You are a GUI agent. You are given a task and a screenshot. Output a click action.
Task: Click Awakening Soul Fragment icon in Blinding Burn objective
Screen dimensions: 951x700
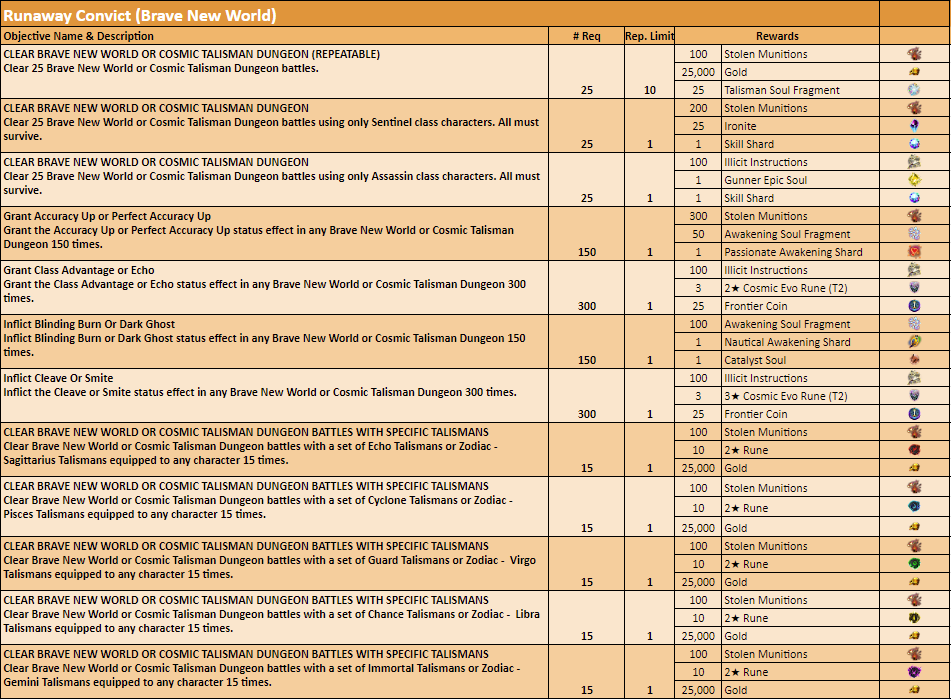914,323
